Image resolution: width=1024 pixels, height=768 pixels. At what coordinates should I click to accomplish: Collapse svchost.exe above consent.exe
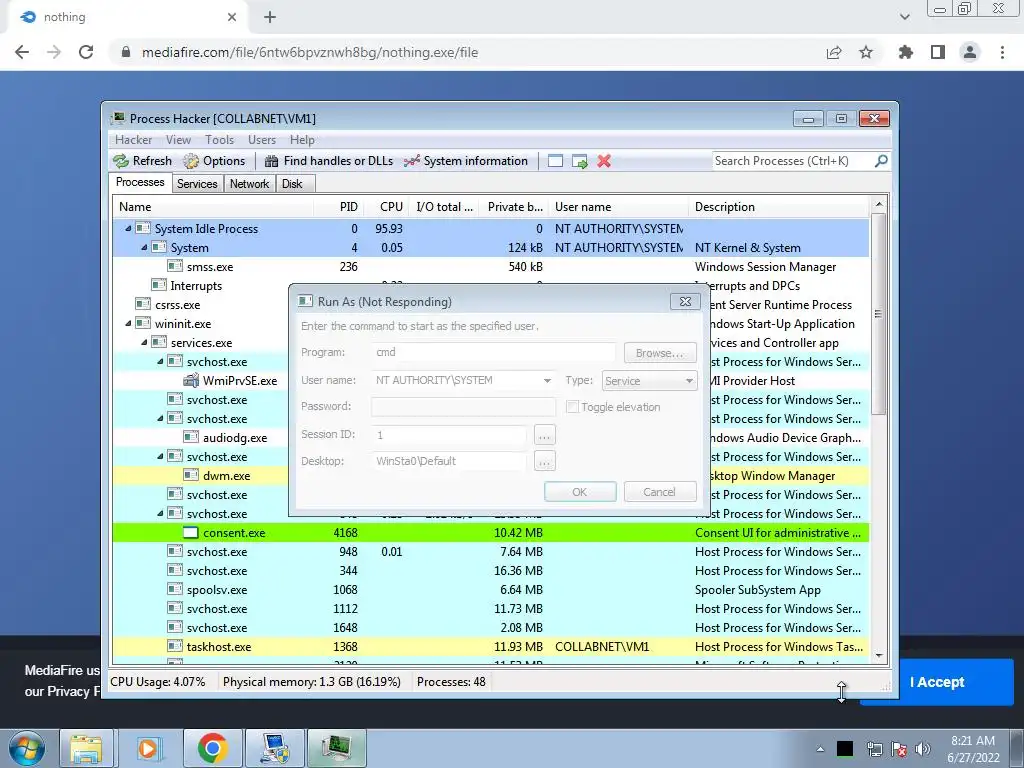pyautogui.click(x=160, y=513)
